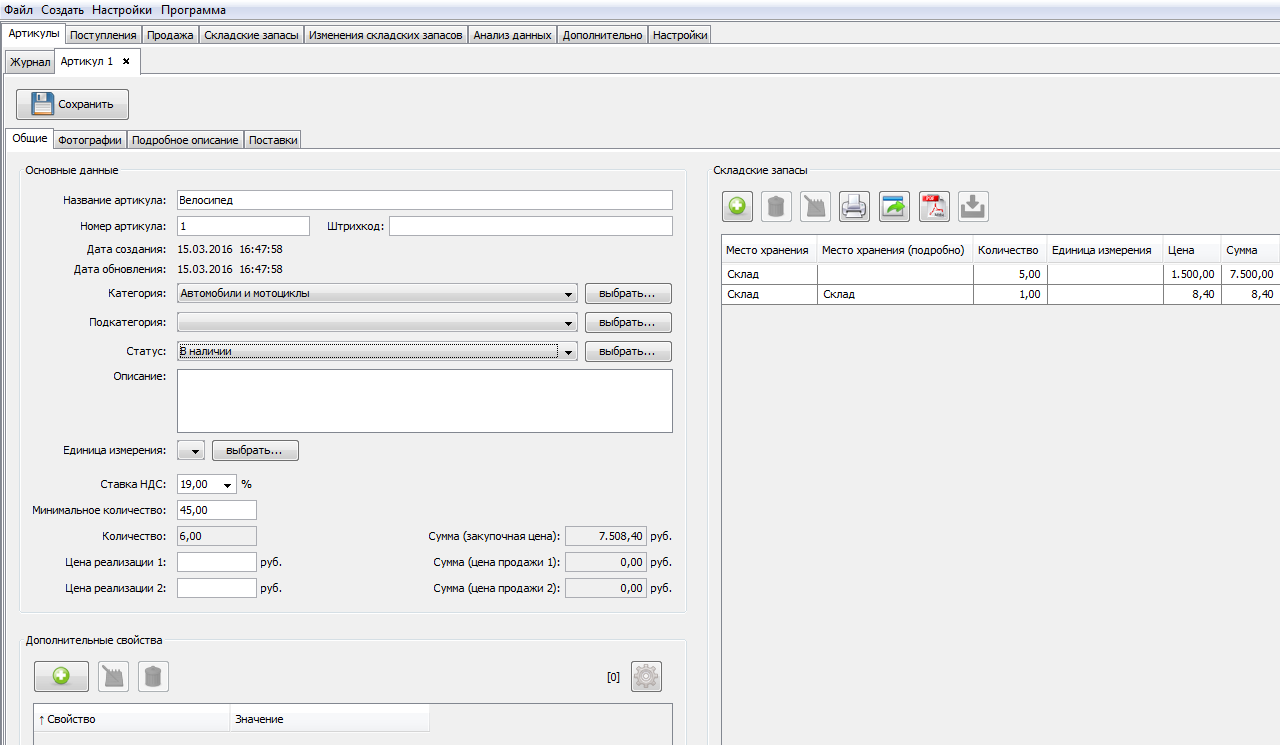This screenshot has height=745, width=1280.
Task: Click the download tray icon in stock toolbar
Action: [x=974, y=207]
